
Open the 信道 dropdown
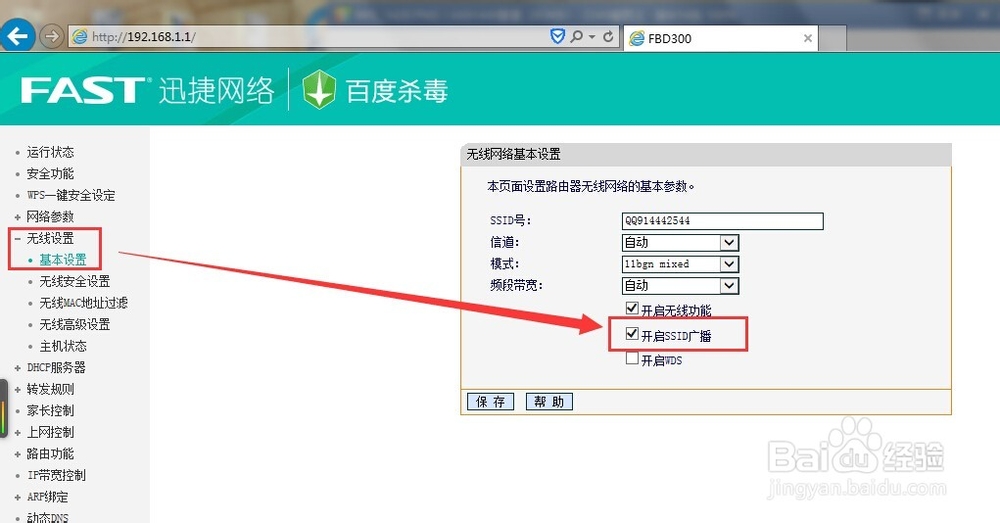click(680, 242)
